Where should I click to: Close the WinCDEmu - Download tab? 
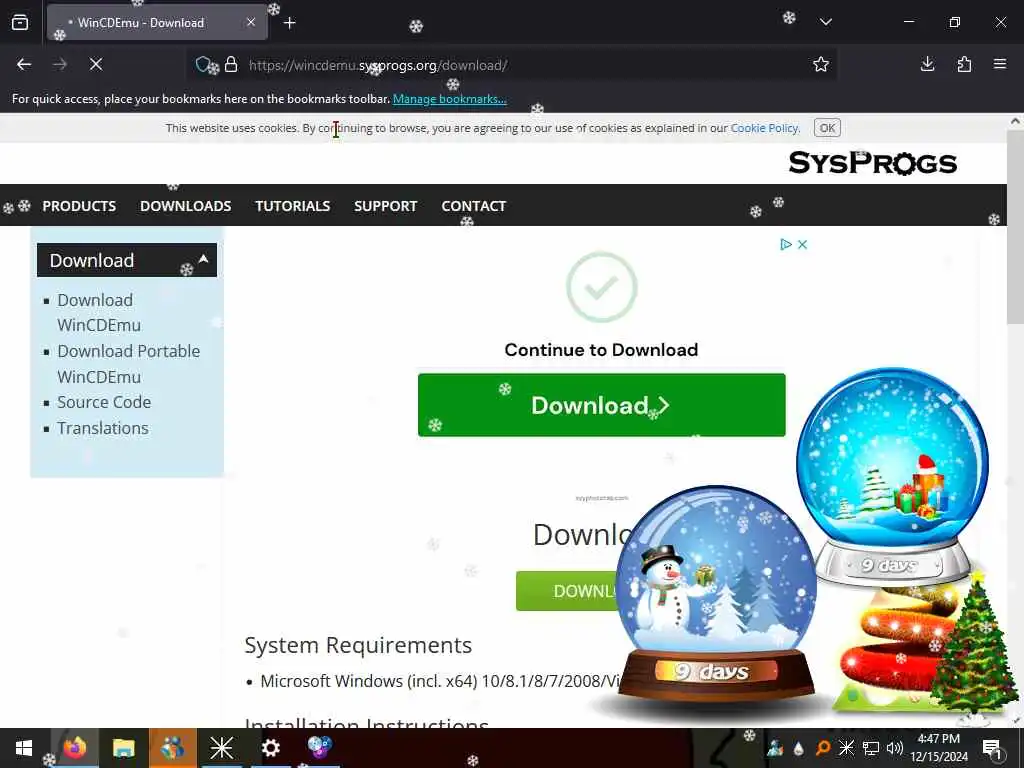tap(251, 22)
